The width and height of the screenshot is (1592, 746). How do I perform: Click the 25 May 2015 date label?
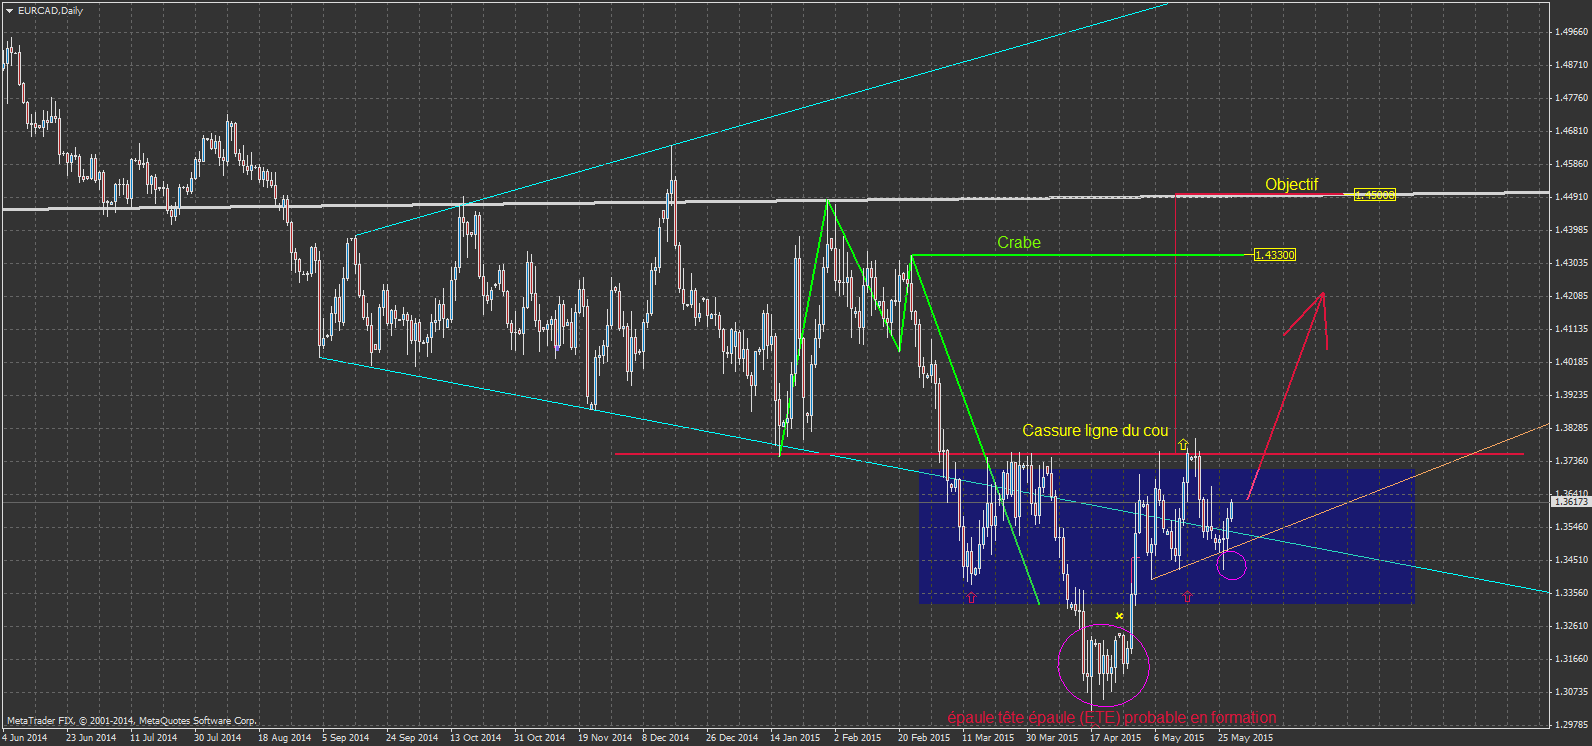click(1245, 738)
